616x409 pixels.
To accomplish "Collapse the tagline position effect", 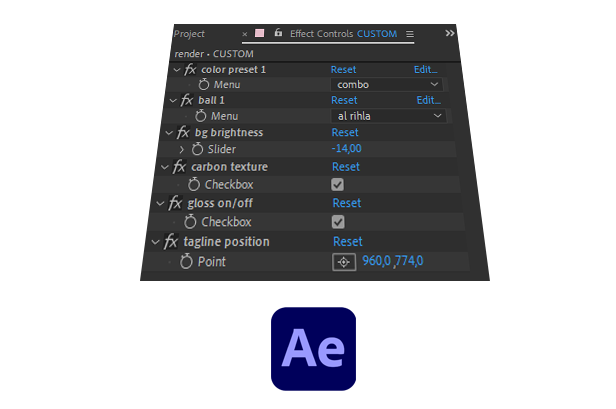I will (x=155, y=242).
